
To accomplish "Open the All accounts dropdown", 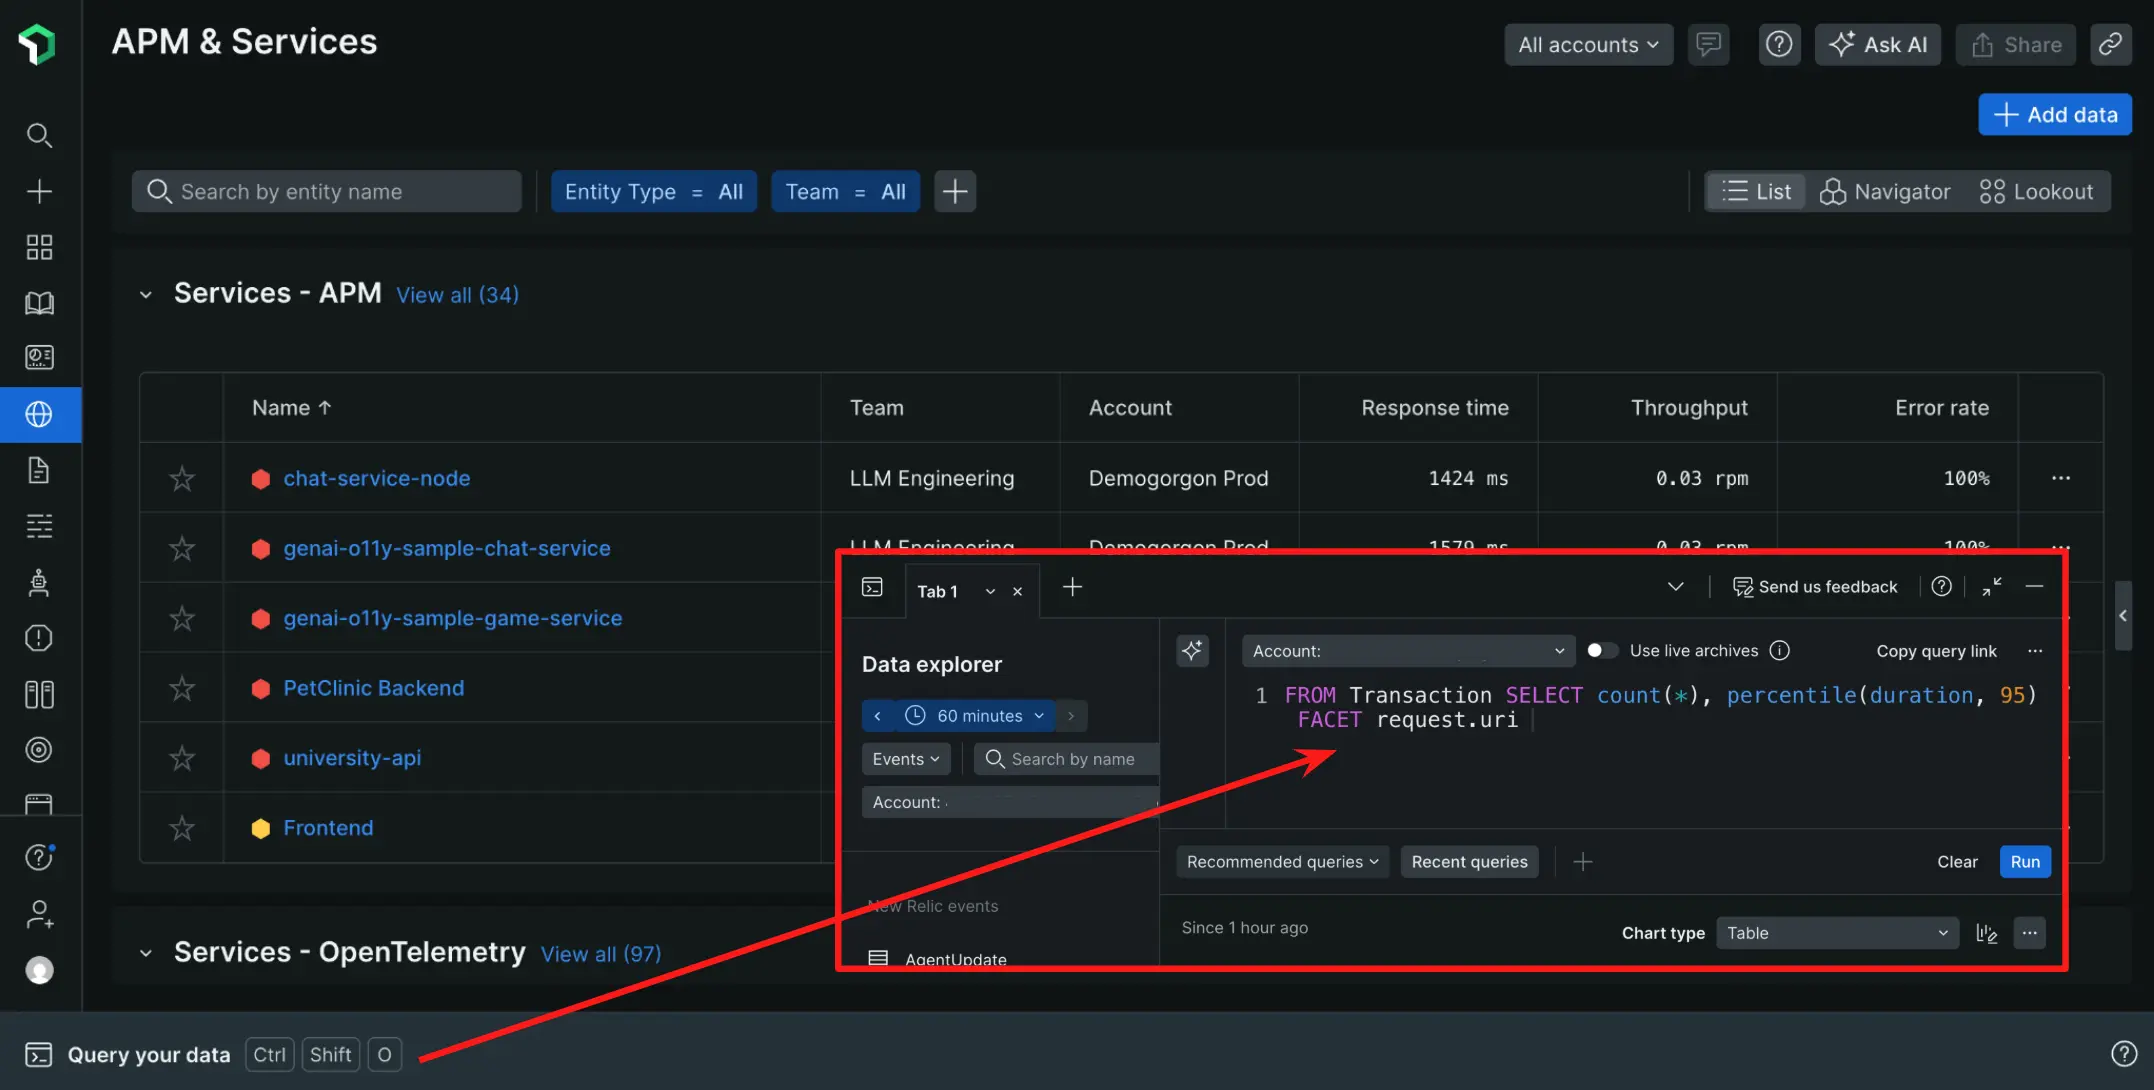I will point(1588,44).
